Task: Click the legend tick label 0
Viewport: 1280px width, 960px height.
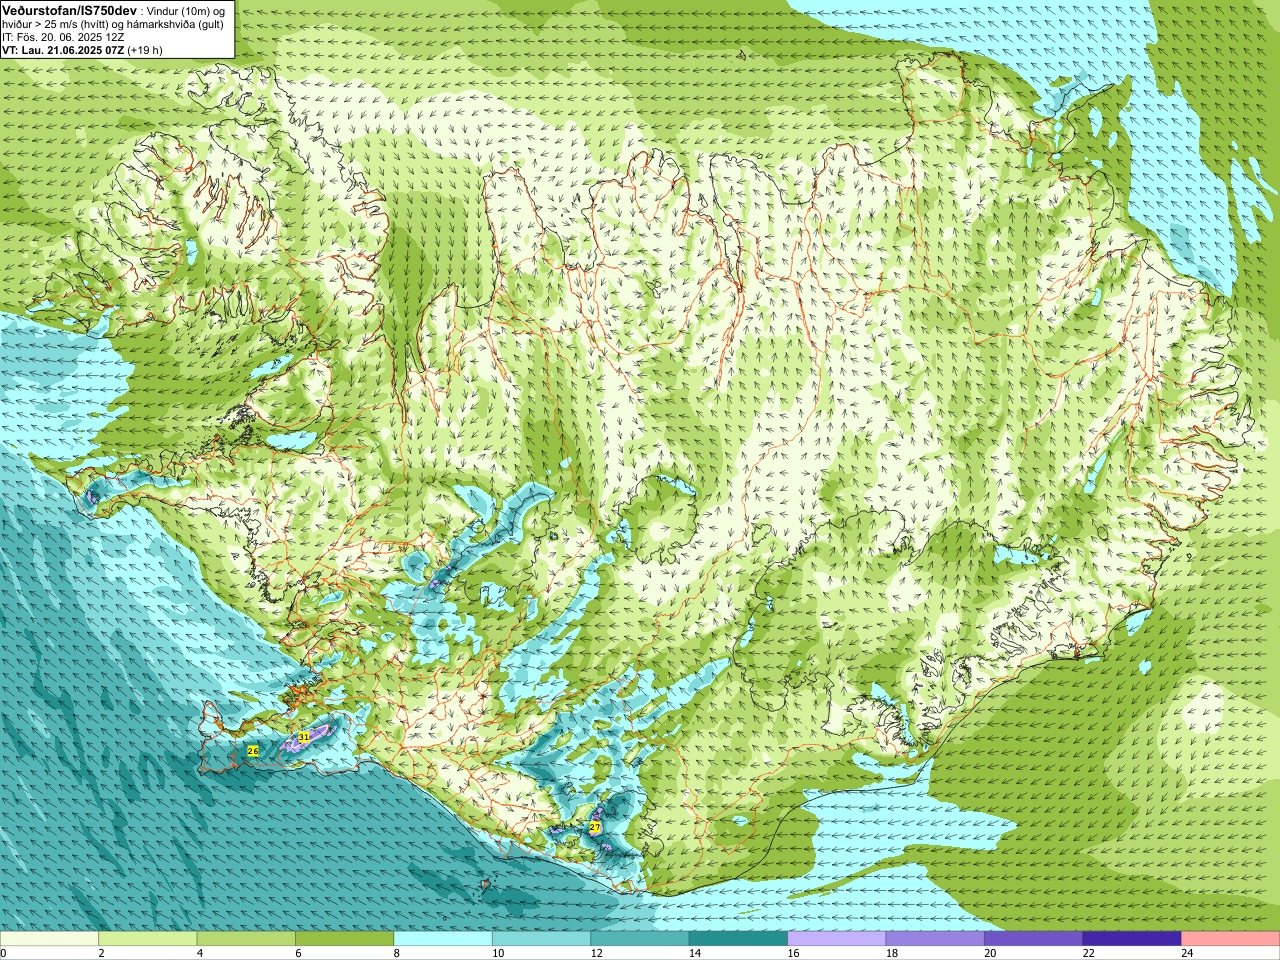Action: (3, 953)
